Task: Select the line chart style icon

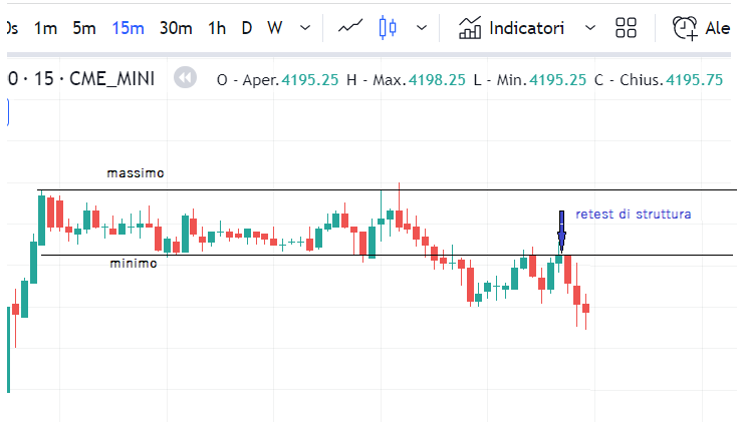Action: click(x=350, y=27)
